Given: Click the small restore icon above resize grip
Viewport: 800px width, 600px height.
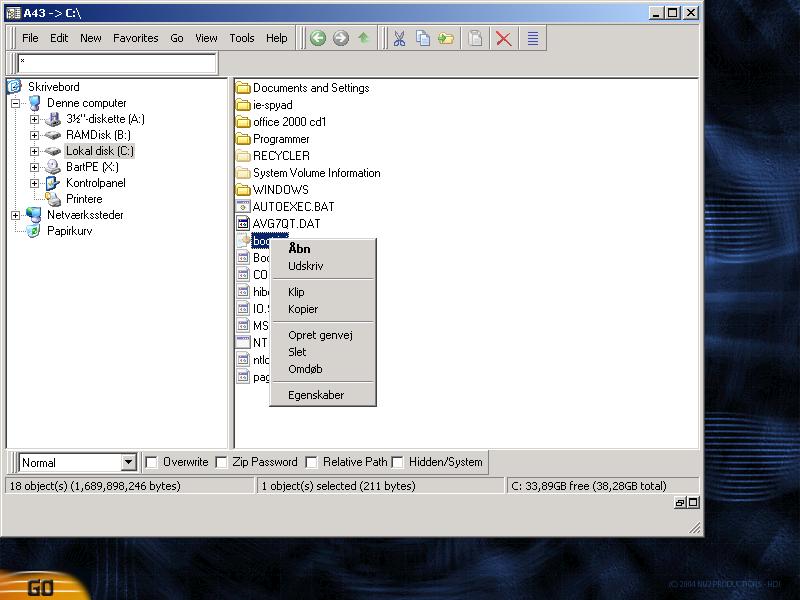Looking at the screenshot, I should tap(680, 503).
